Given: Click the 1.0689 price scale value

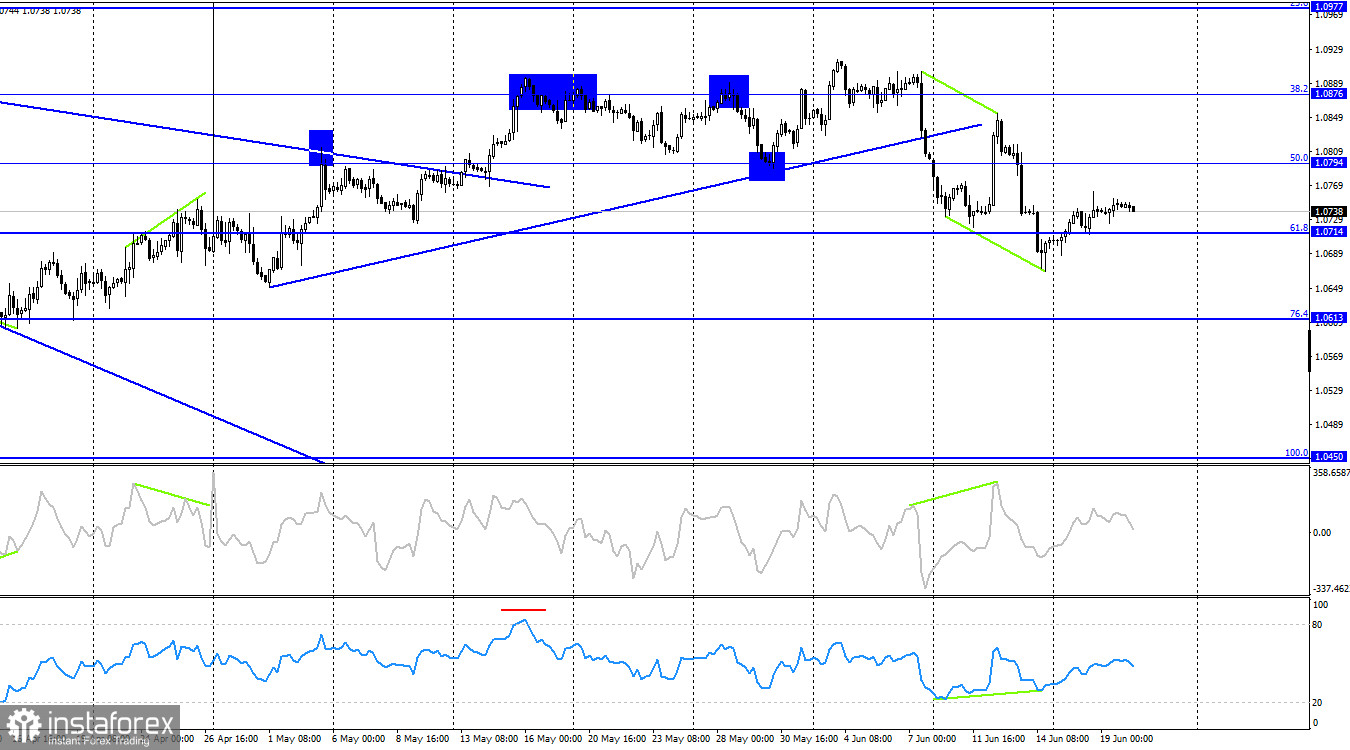Looking at the screenshot, I should pyautogui.click(x=1331, y=254).
